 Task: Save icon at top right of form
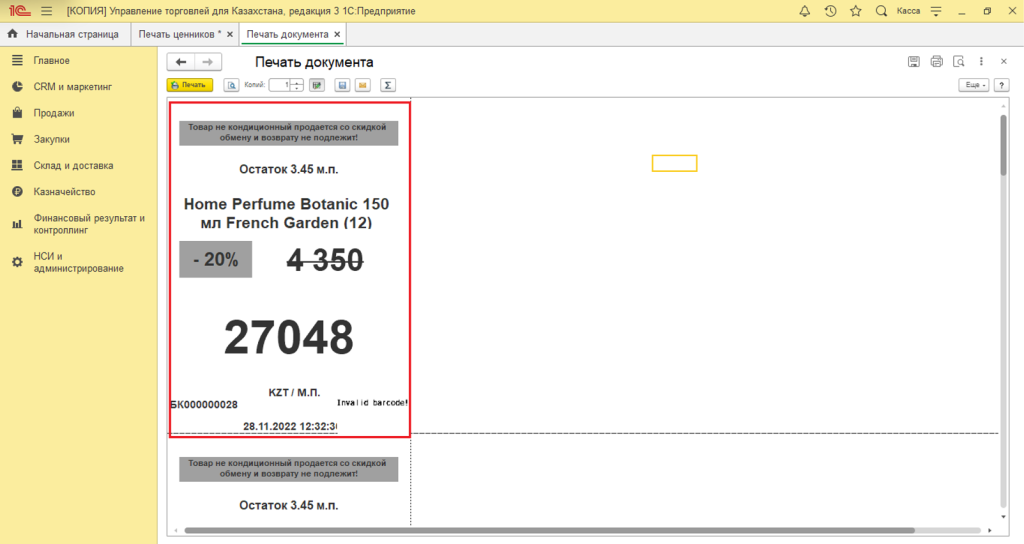(x=914, y=61)
